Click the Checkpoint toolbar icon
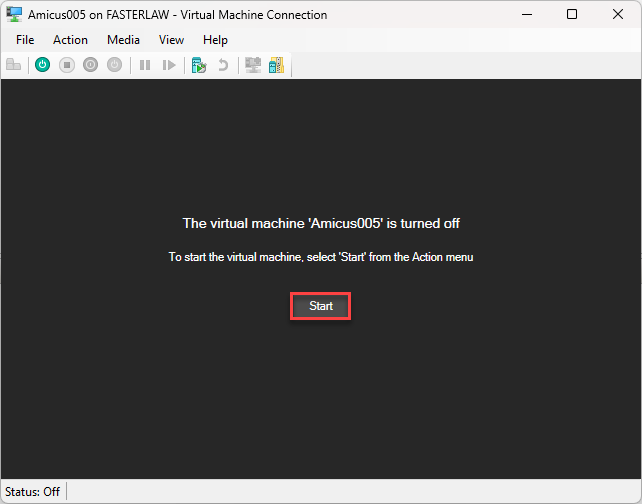 point(199,65)
